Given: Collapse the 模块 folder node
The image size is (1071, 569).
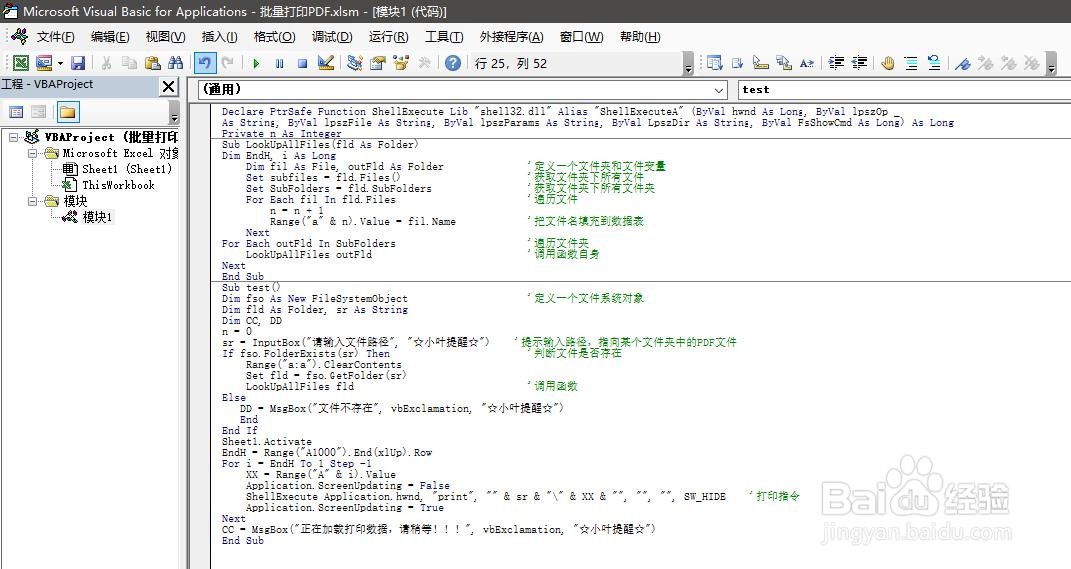Looking at the screenshot, I should point(32,202).
